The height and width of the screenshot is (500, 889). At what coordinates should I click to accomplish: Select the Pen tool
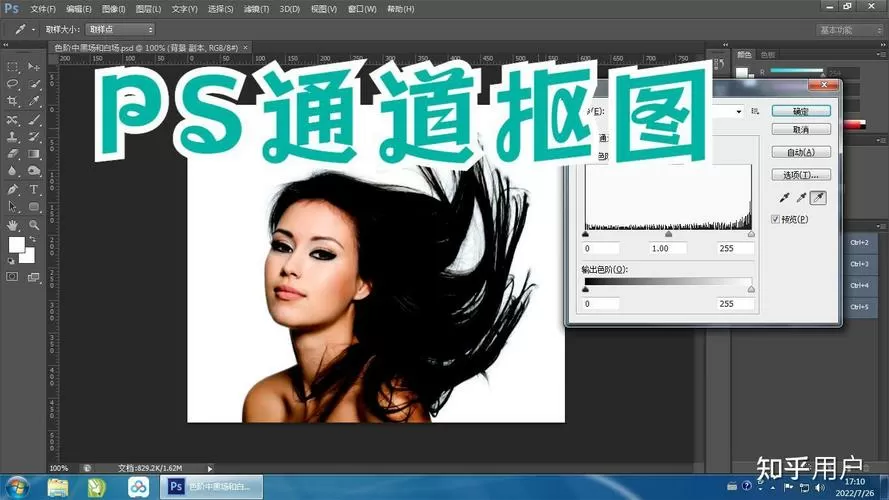(x=12, y=189)
